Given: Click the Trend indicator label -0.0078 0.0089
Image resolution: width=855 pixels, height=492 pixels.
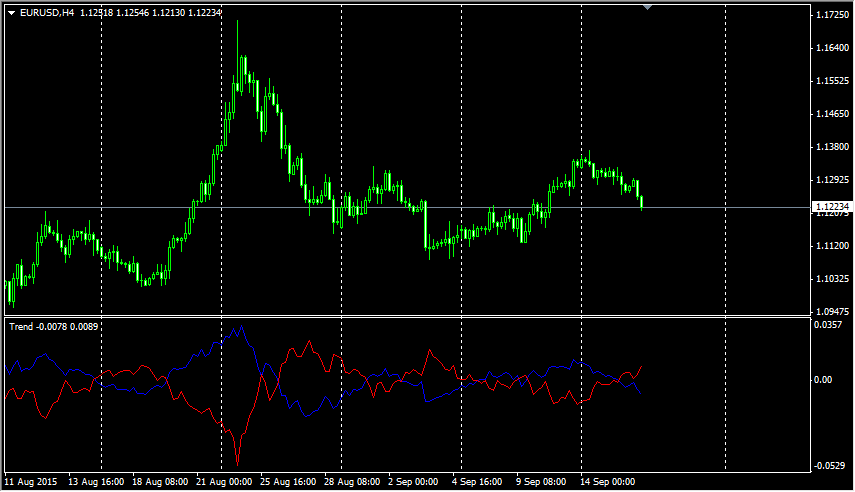Looking at the screenshot, I should coord(53,327).
